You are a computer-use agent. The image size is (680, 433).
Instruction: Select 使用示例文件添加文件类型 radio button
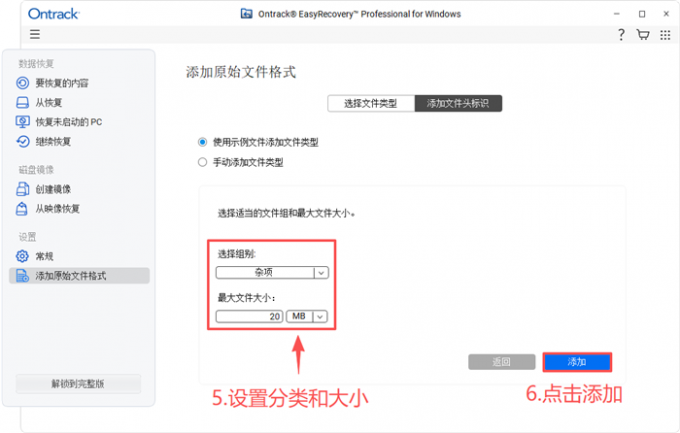tap(202, 142)
